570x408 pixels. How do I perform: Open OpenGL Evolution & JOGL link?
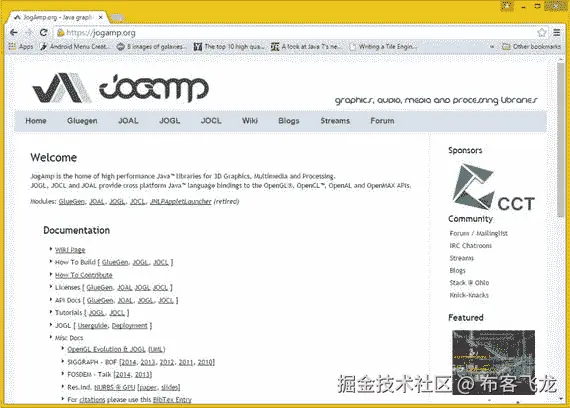point(107,349)
